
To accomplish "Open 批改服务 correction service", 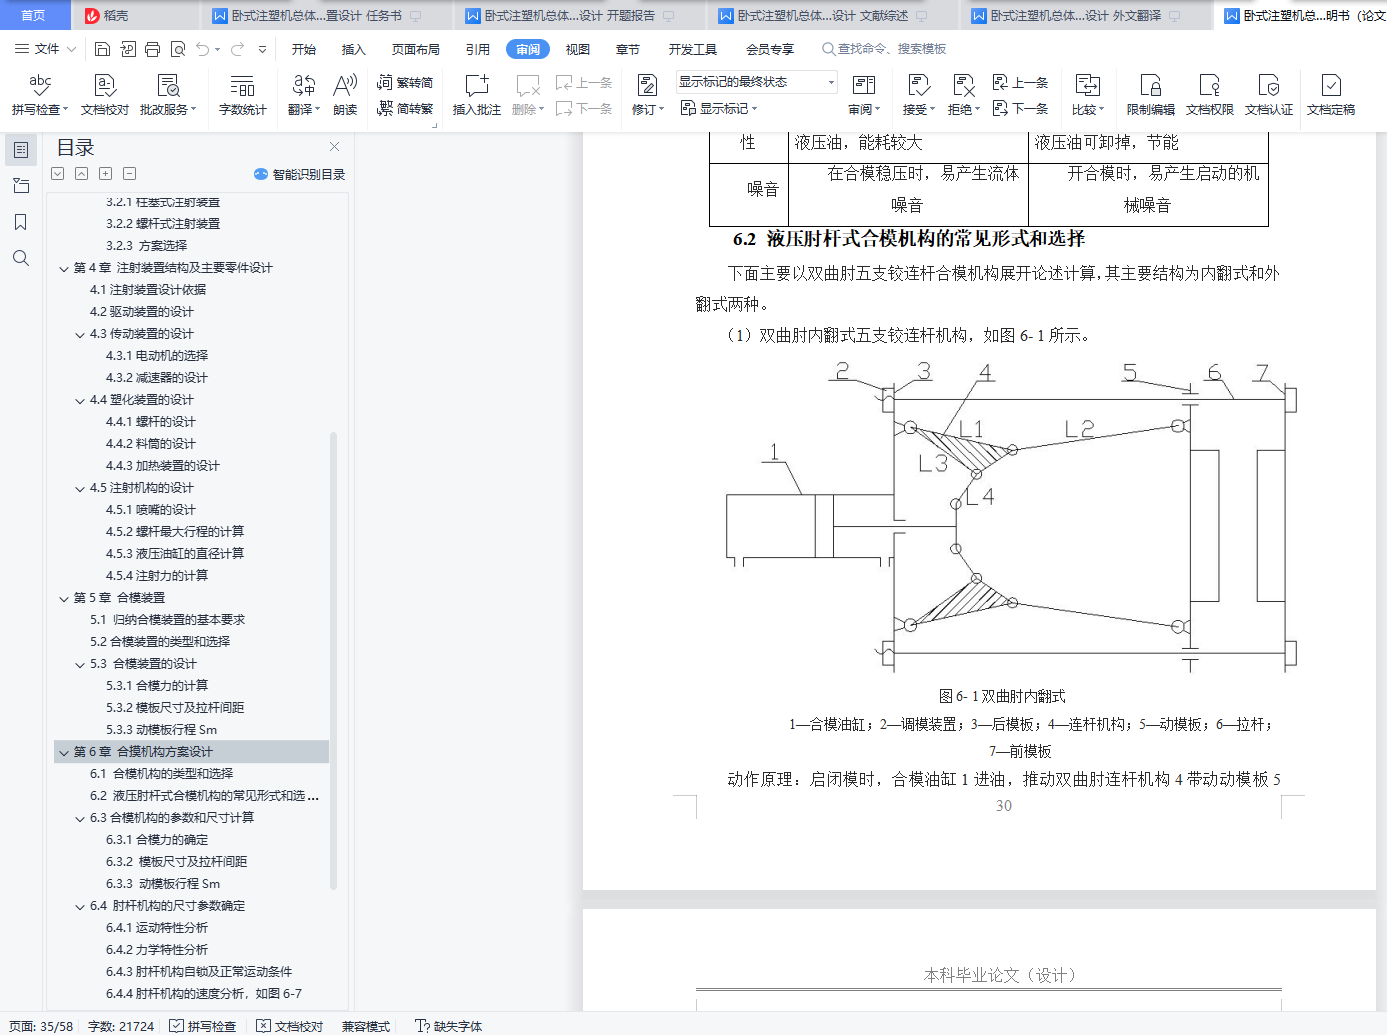I will pos(168,95).
